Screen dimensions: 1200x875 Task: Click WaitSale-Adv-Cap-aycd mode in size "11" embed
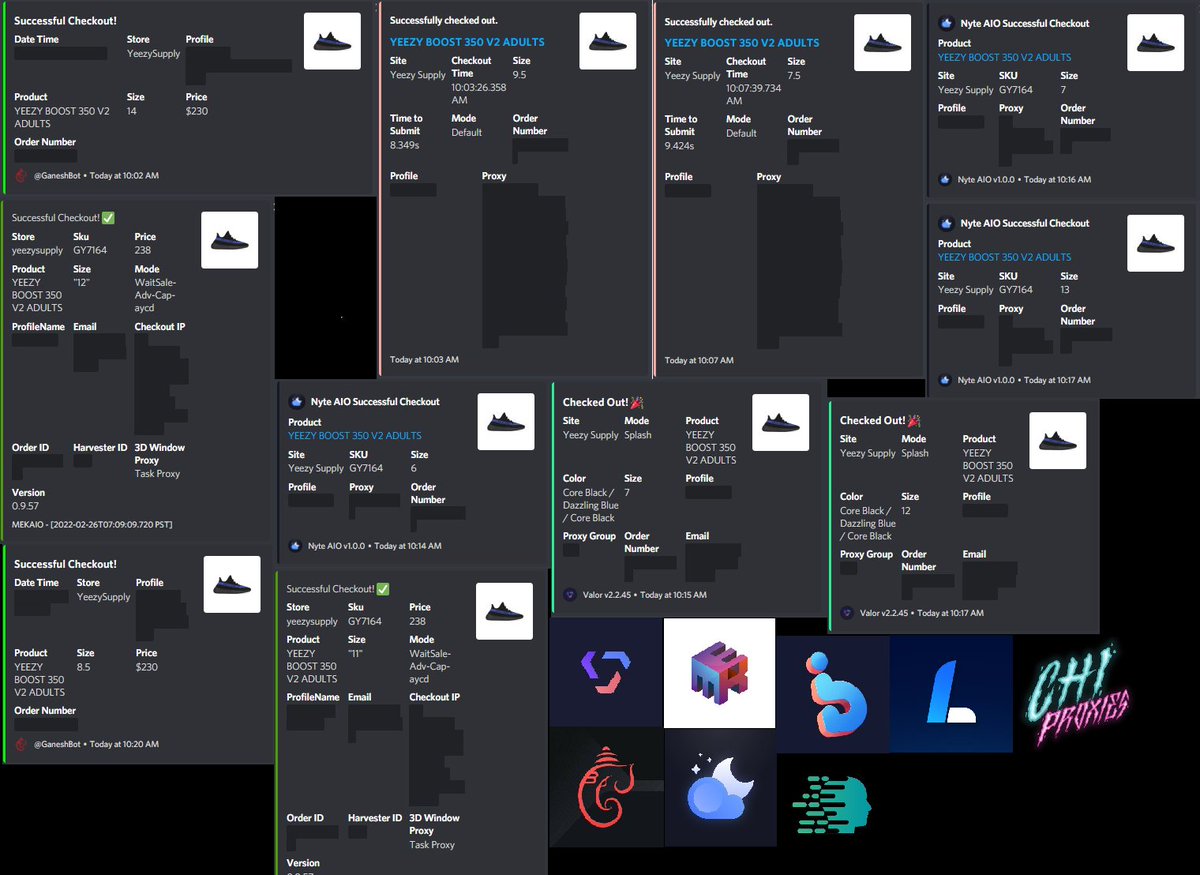point(432,665)
